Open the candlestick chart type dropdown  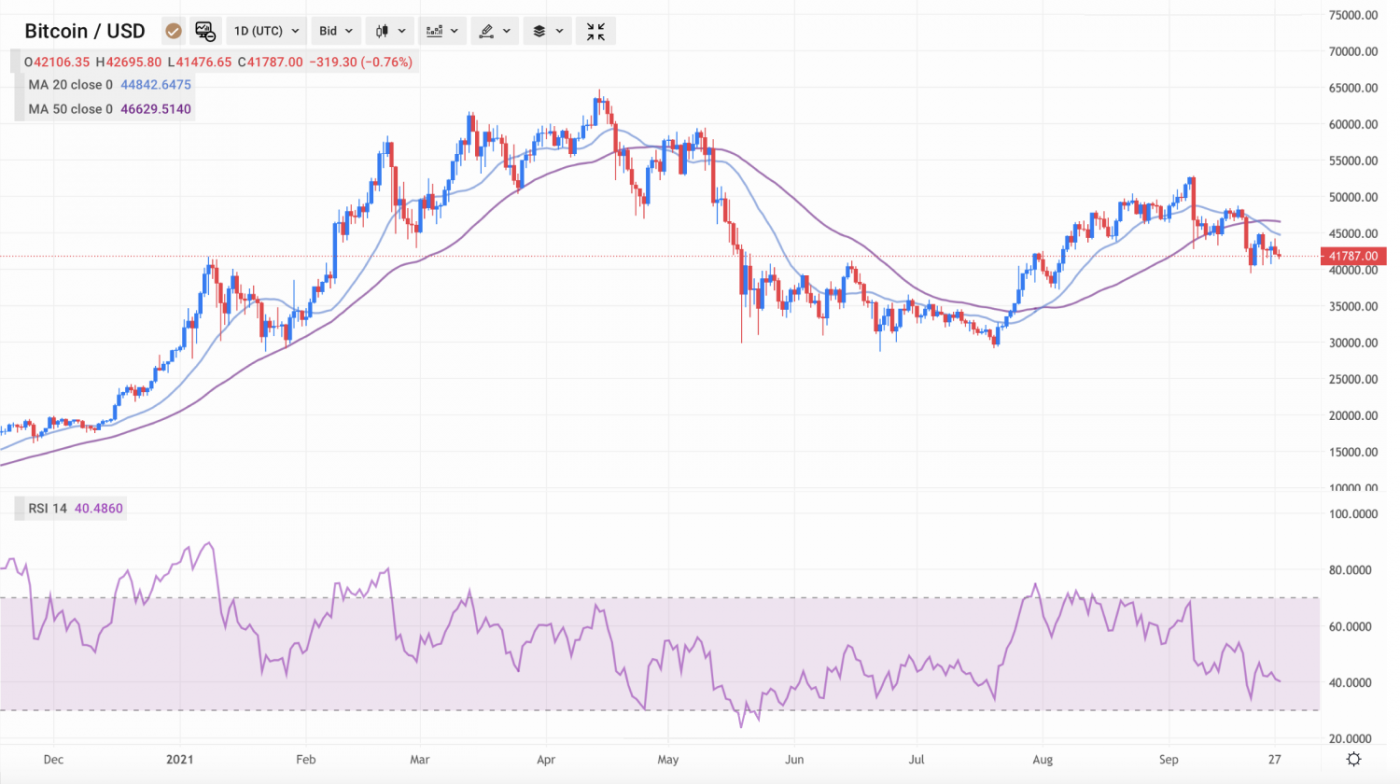click(389, 31)
